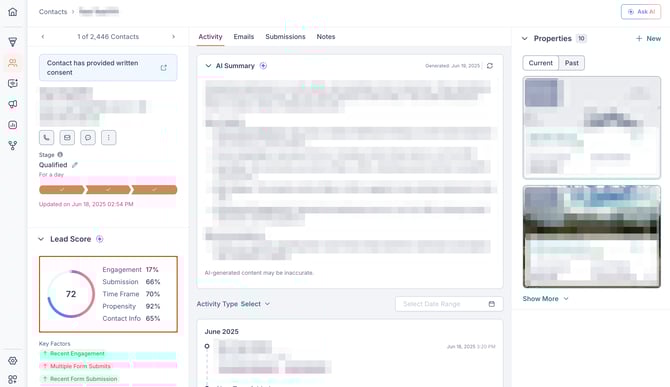Open the consent external link icon
The width and height of the screenshot is (670, 387).
click(x=164, y=67)
